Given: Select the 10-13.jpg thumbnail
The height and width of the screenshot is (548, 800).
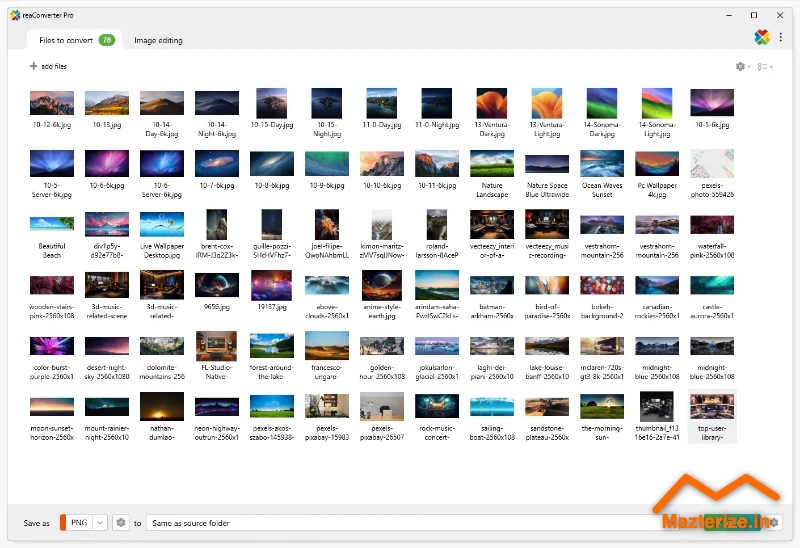Looking at the screenshot, I should click(x=107, y=104).
